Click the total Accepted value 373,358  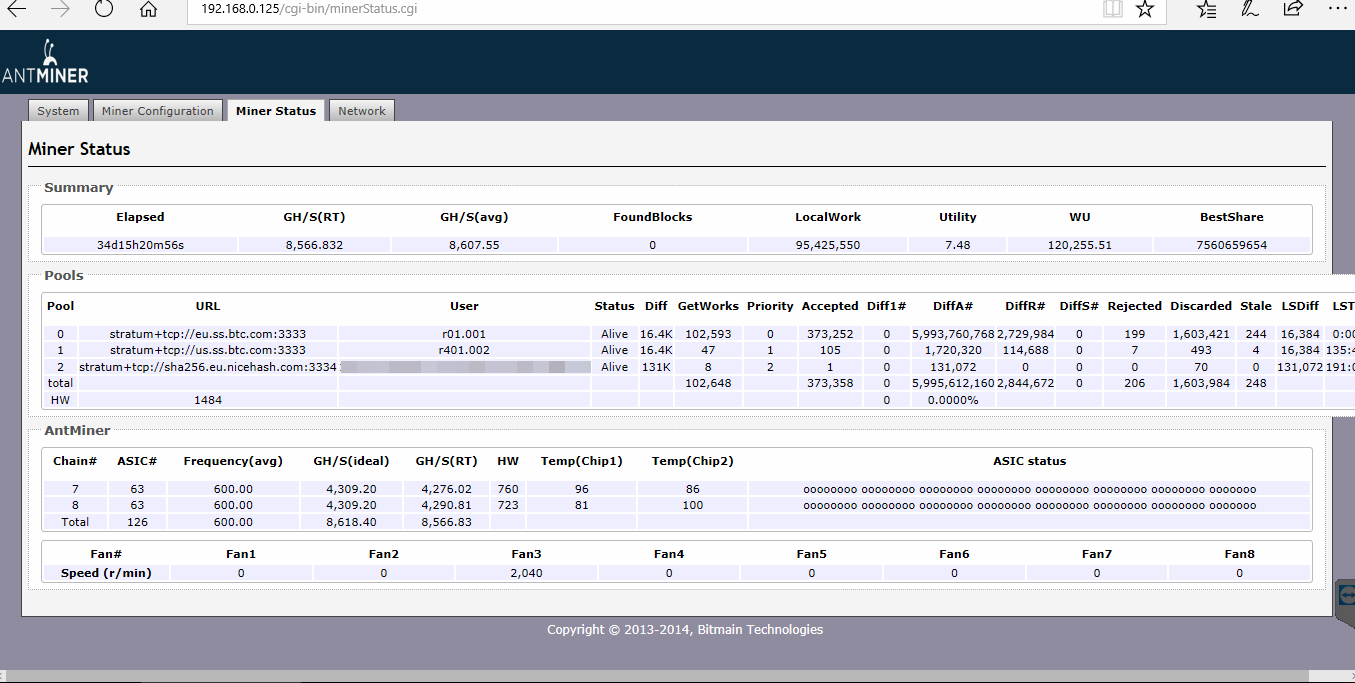click(830, 383)
